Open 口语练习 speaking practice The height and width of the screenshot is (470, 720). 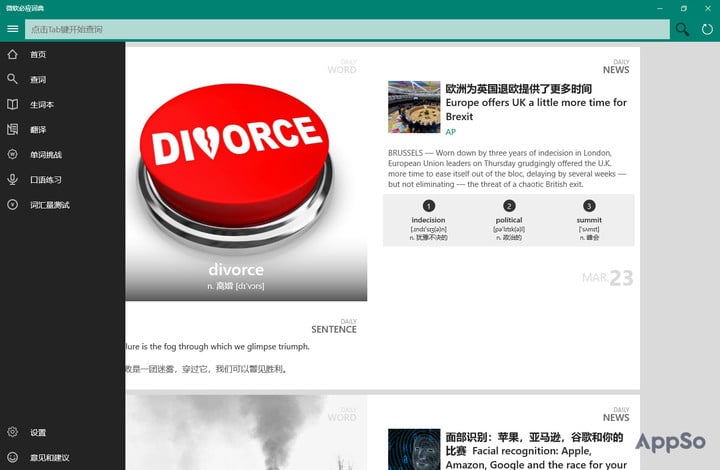[62, 180]
